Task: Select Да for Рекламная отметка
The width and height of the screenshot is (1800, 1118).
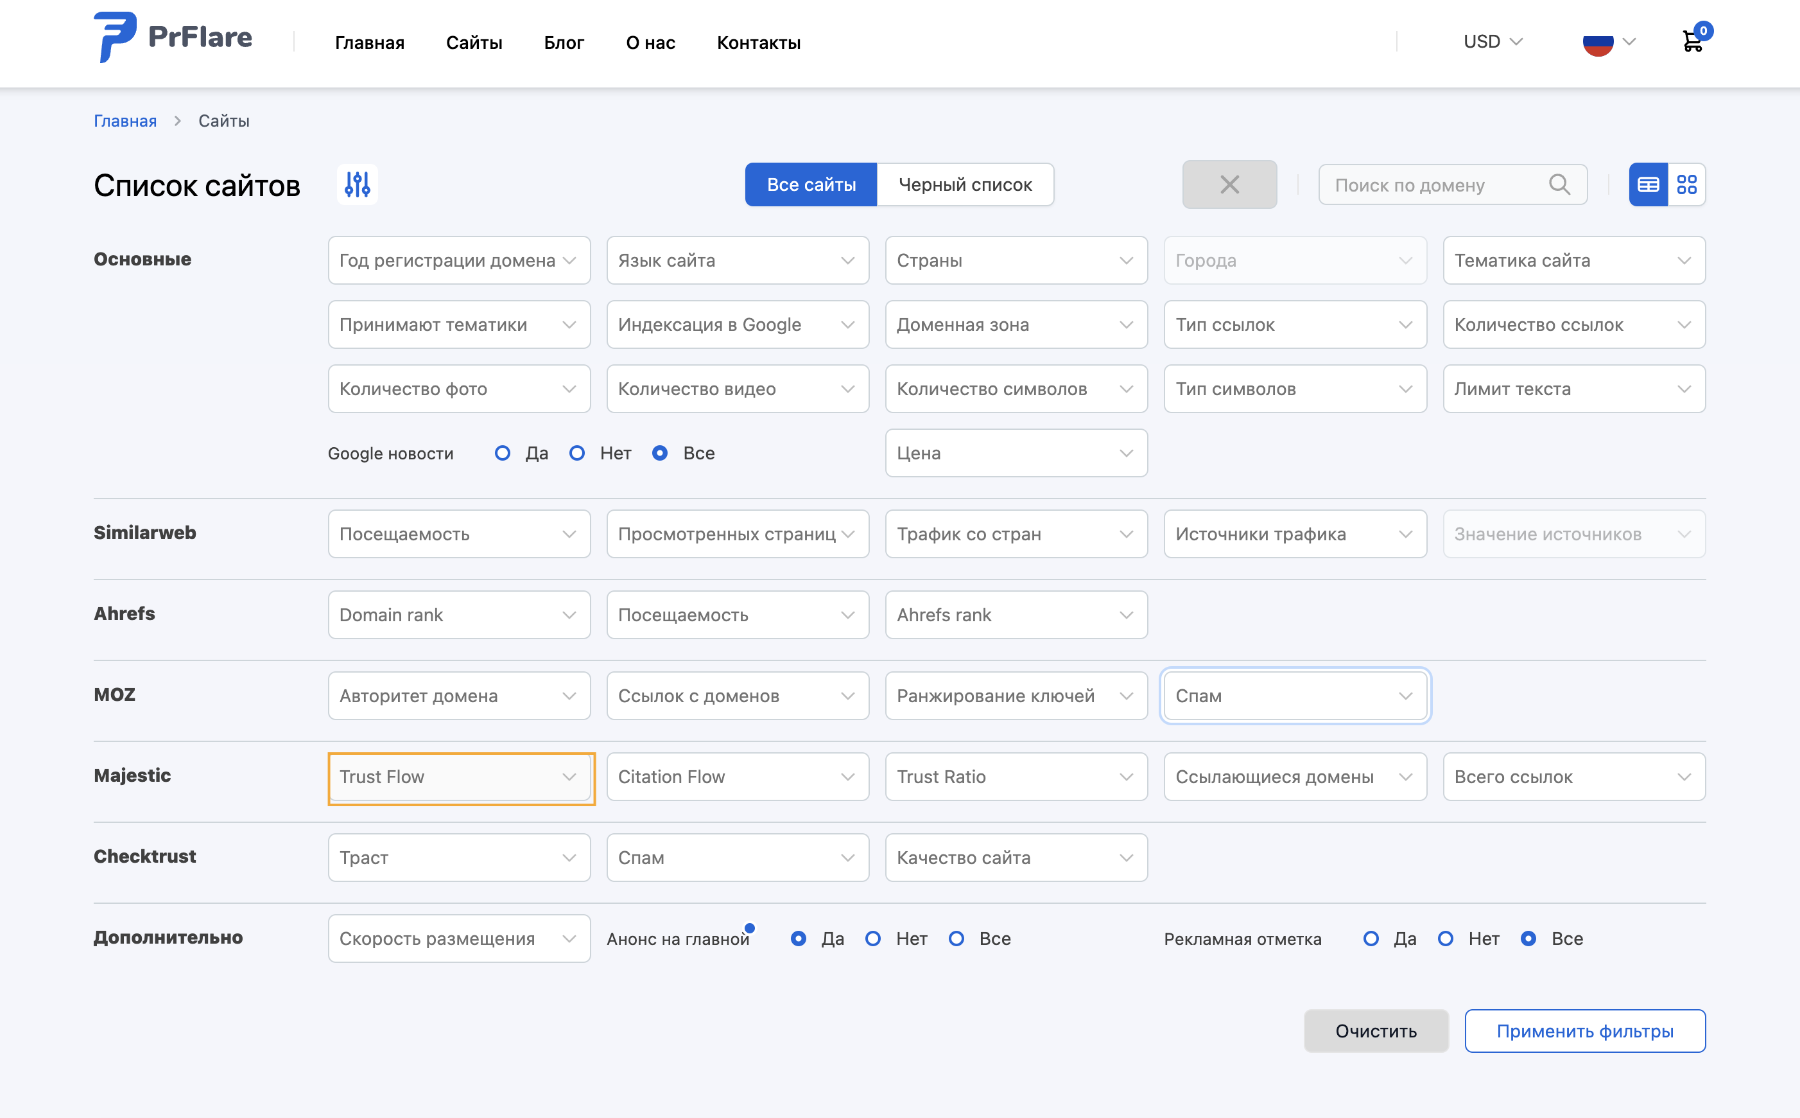Action: [1371, 939]
